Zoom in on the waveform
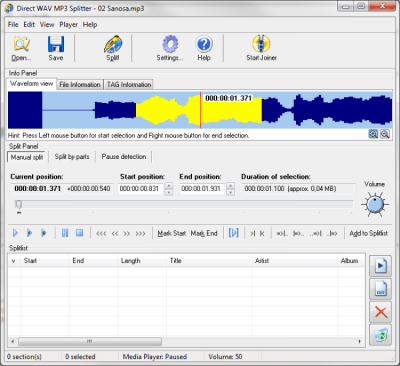Viewport: 400px width, 366px height. pyautogui.click(x=373, y=134)
